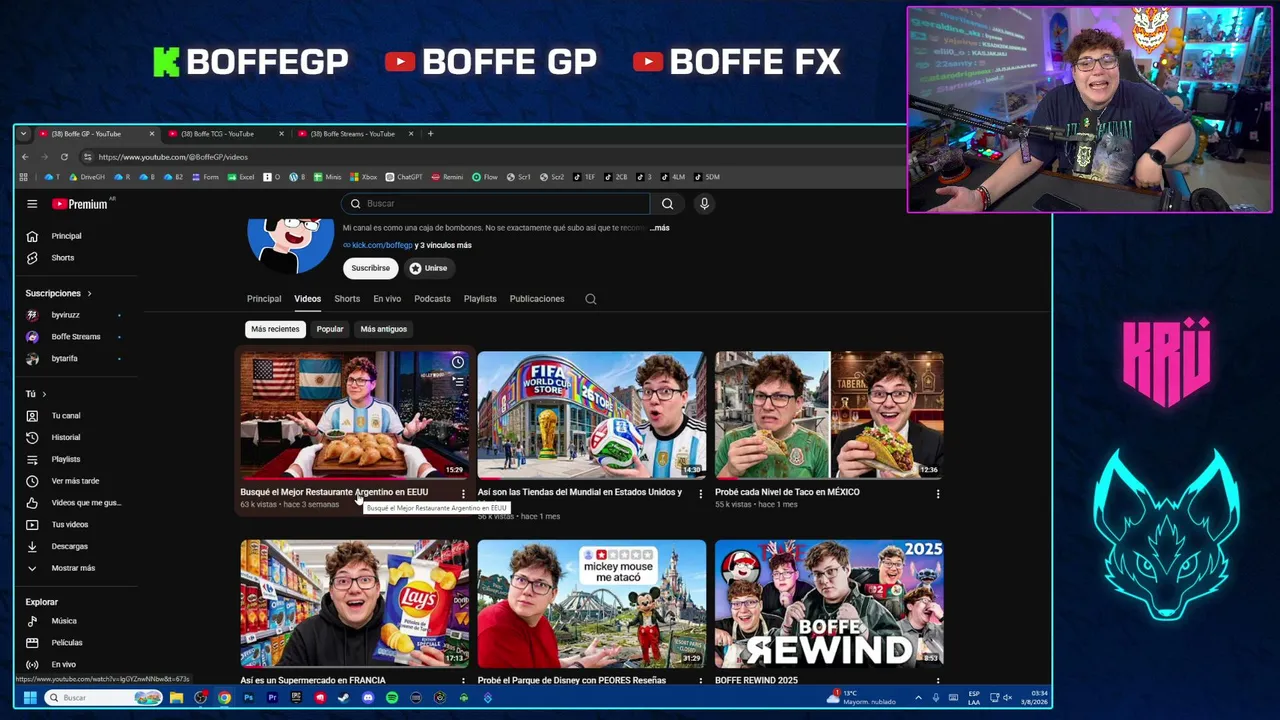Screen dimensions: 1280x720
Task: Switch to the channel Shorts tab
Action: pos(347,299)
